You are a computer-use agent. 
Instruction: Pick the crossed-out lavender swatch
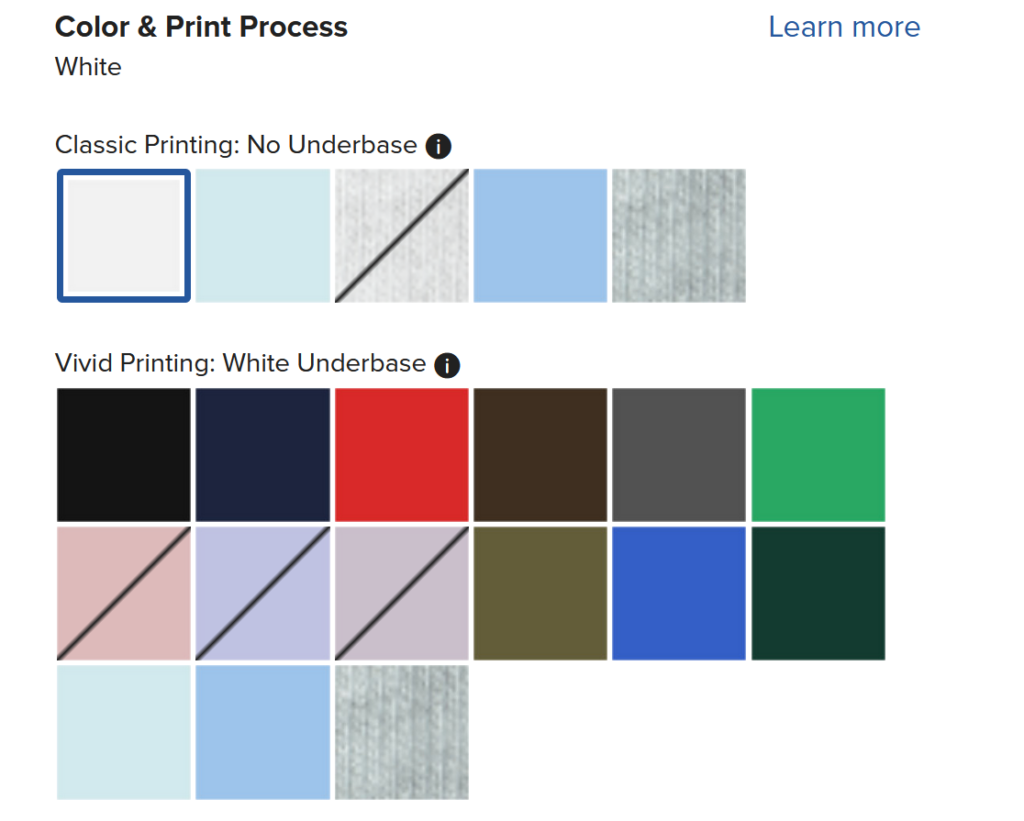pos(263,594)
